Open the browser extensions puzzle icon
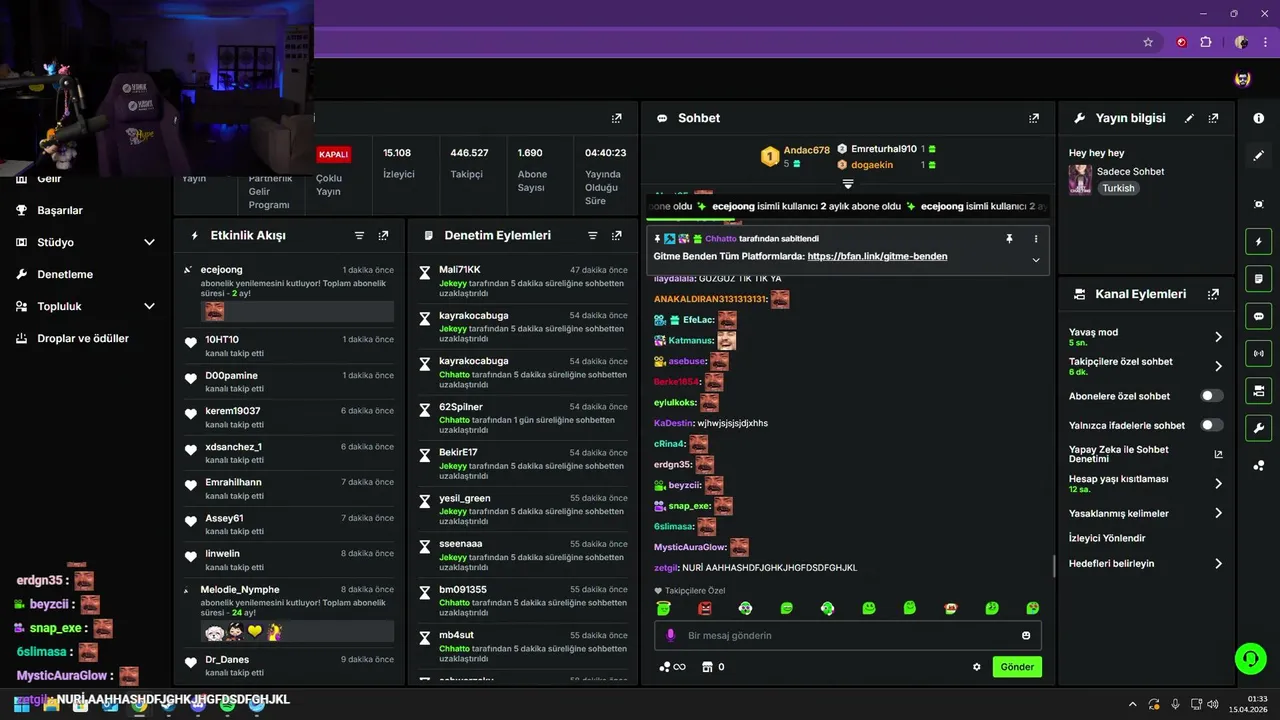 point(1206,42)
